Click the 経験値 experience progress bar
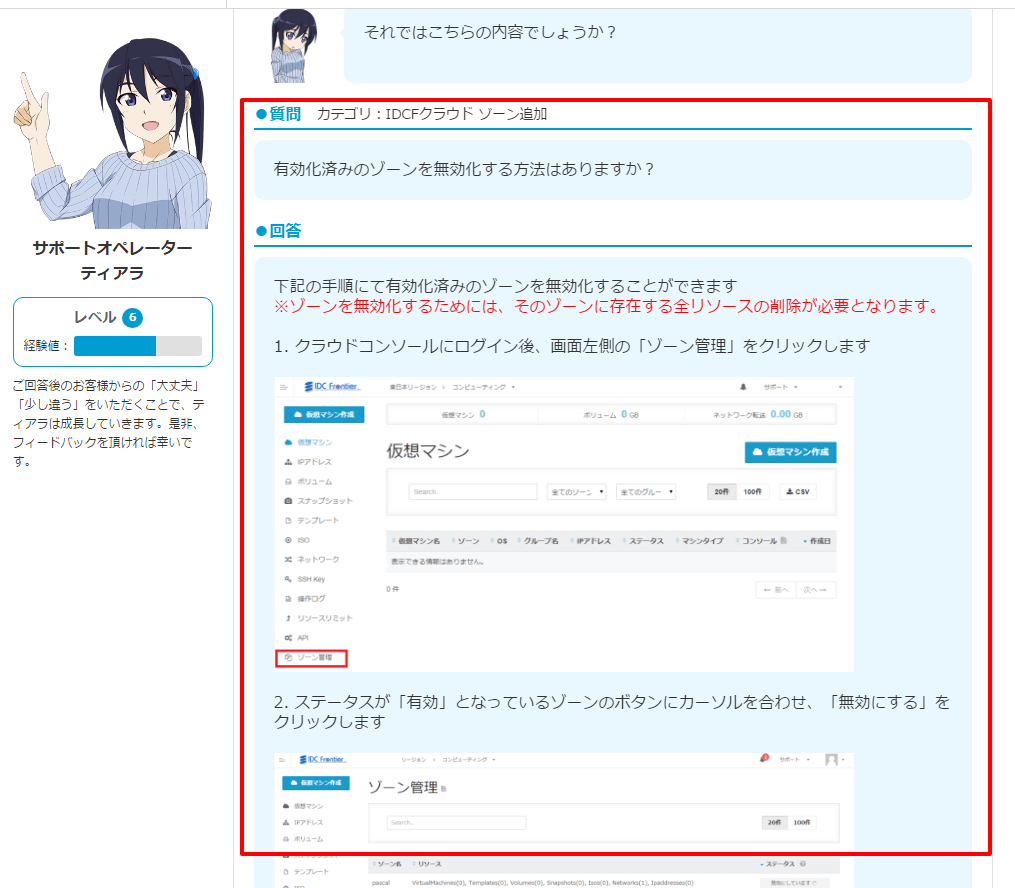Viewport: 1015px width, 888px height. 137,346
